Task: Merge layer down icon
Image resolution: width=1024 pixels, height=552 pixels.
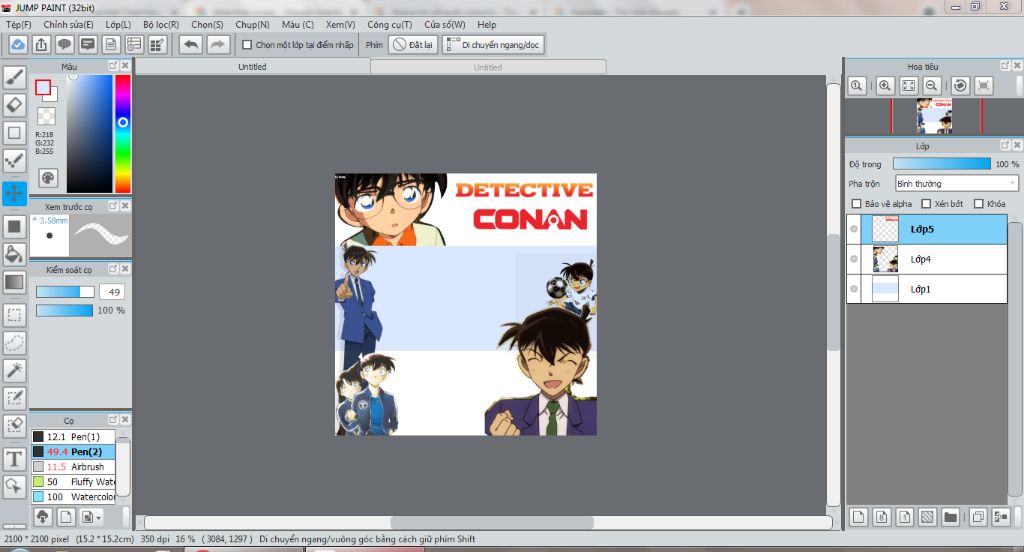Action: click(1000, 517)
